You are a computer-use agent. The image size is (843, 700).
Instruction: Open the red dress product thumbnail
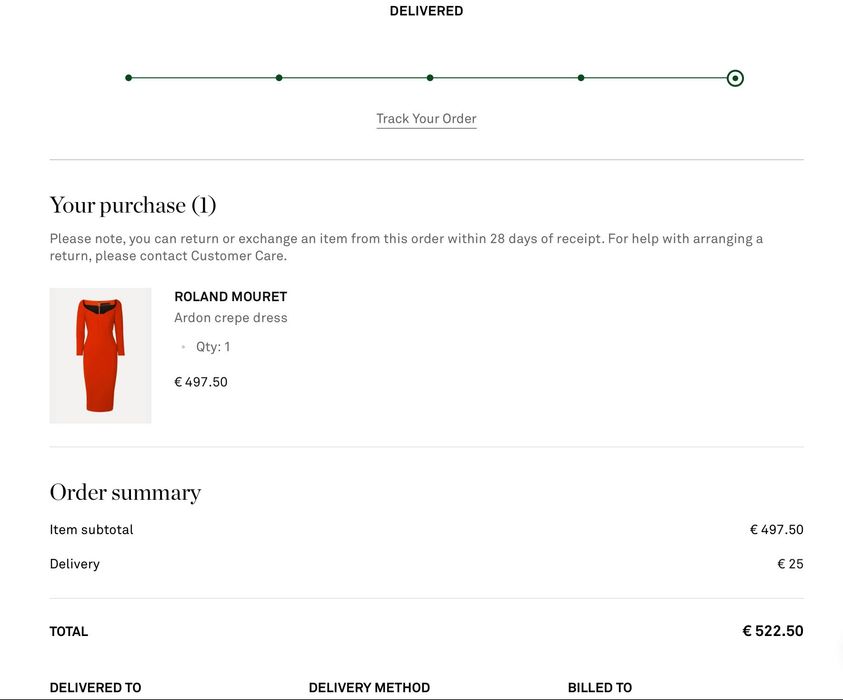[x=100, y=355]
